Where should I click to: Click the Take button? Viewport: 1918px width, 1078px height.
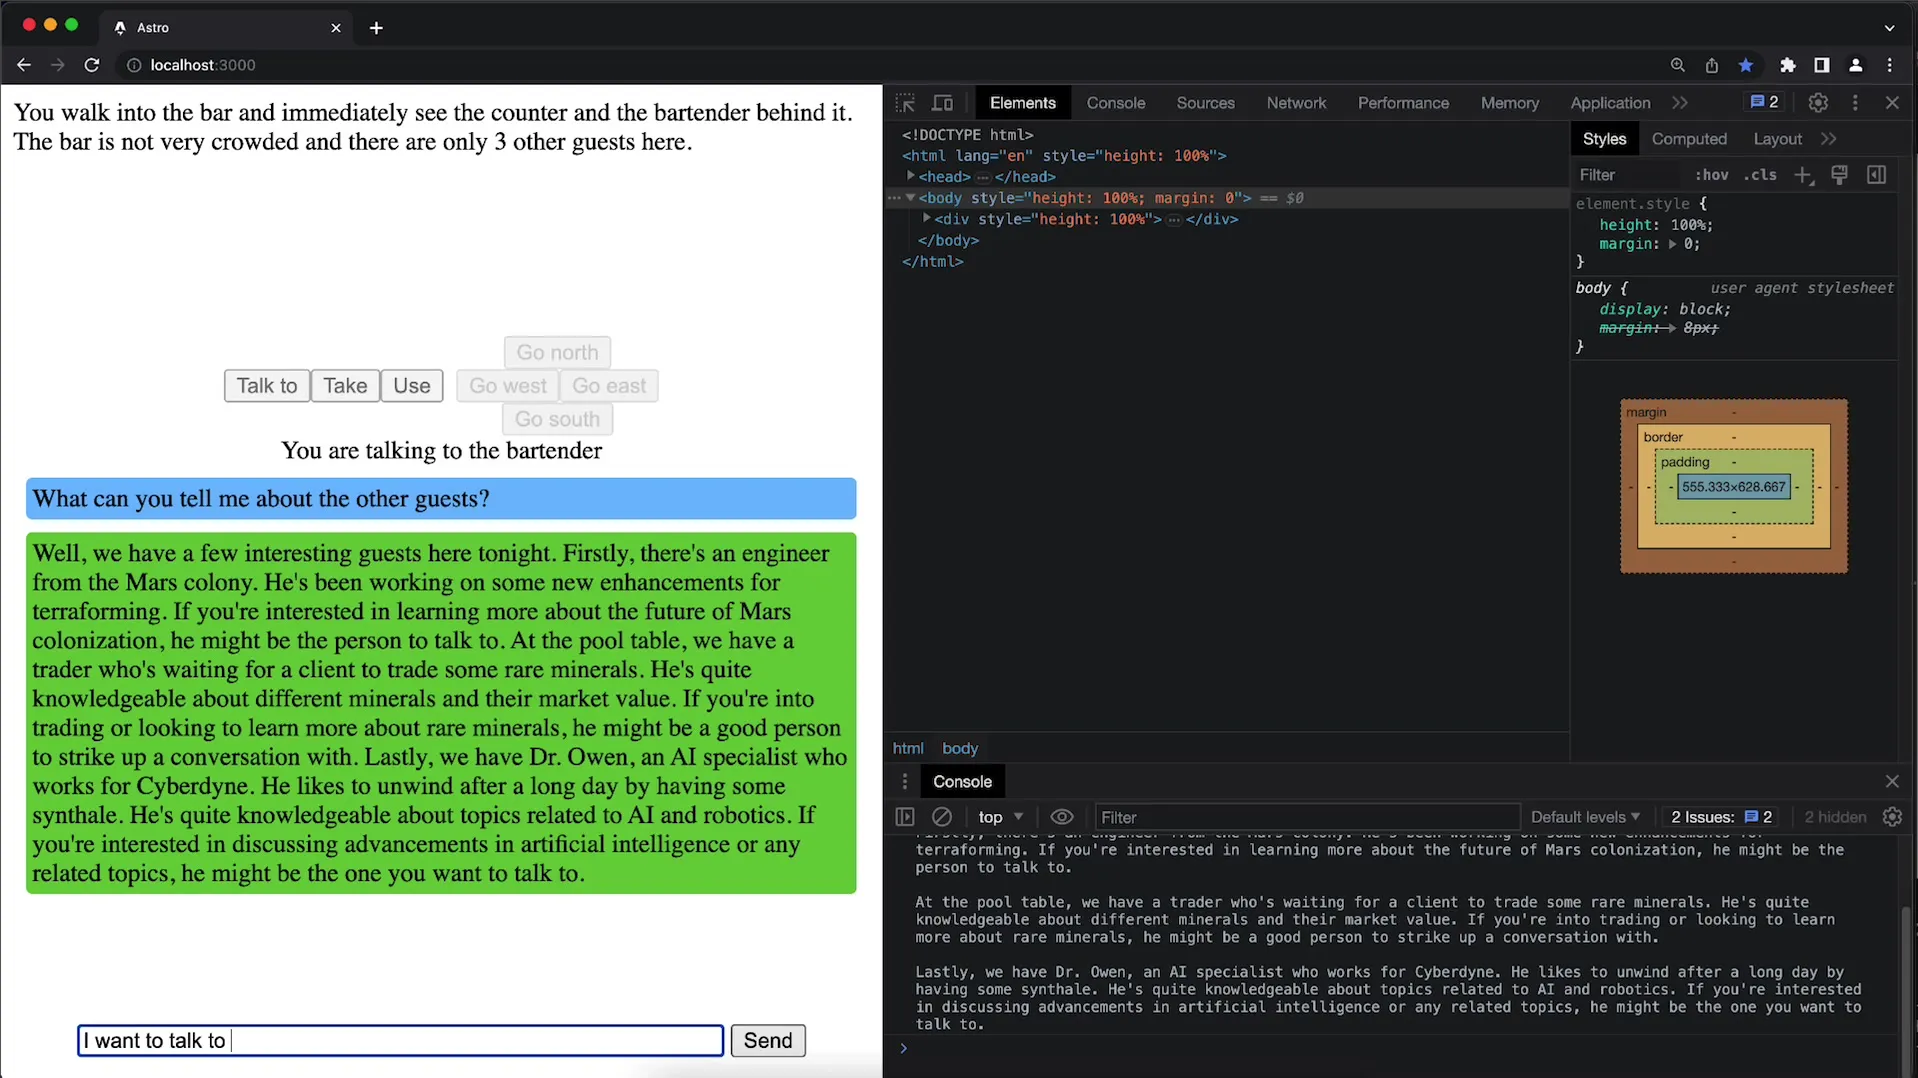345,386
